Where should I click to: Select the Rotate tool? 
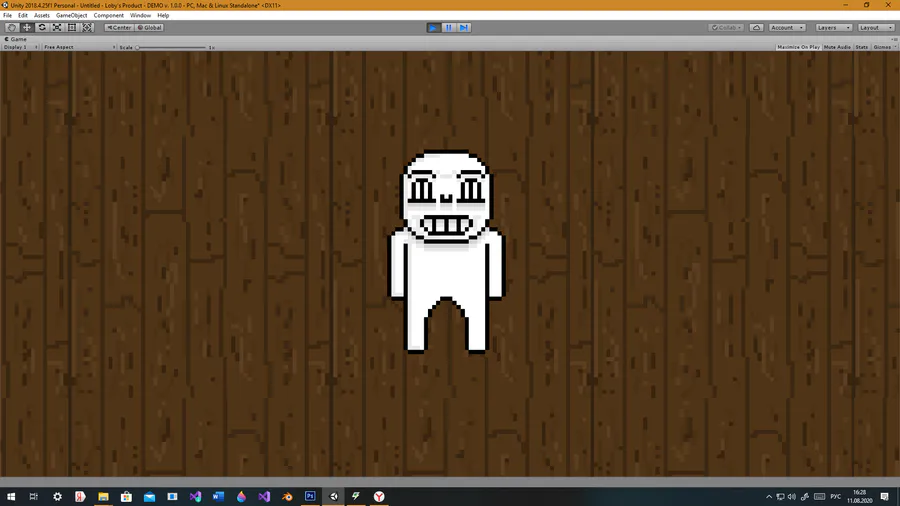coord(42,28)
